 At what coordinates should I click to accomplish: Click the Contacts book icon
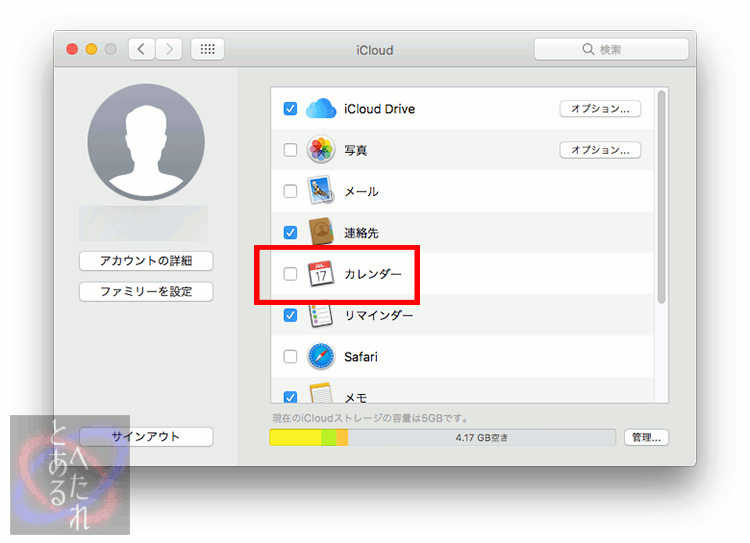tap(320, 232)
